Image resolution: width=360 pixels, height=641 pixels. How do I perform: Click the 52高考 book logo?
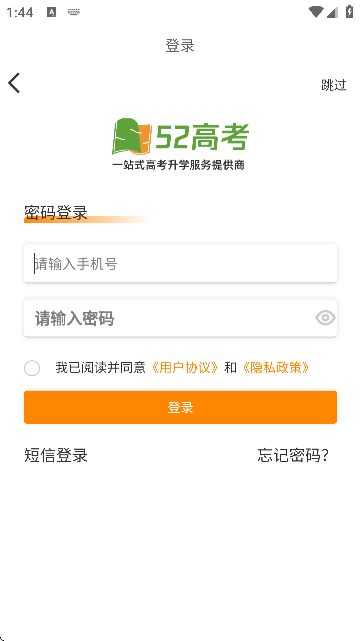click(x=180, y=143)
